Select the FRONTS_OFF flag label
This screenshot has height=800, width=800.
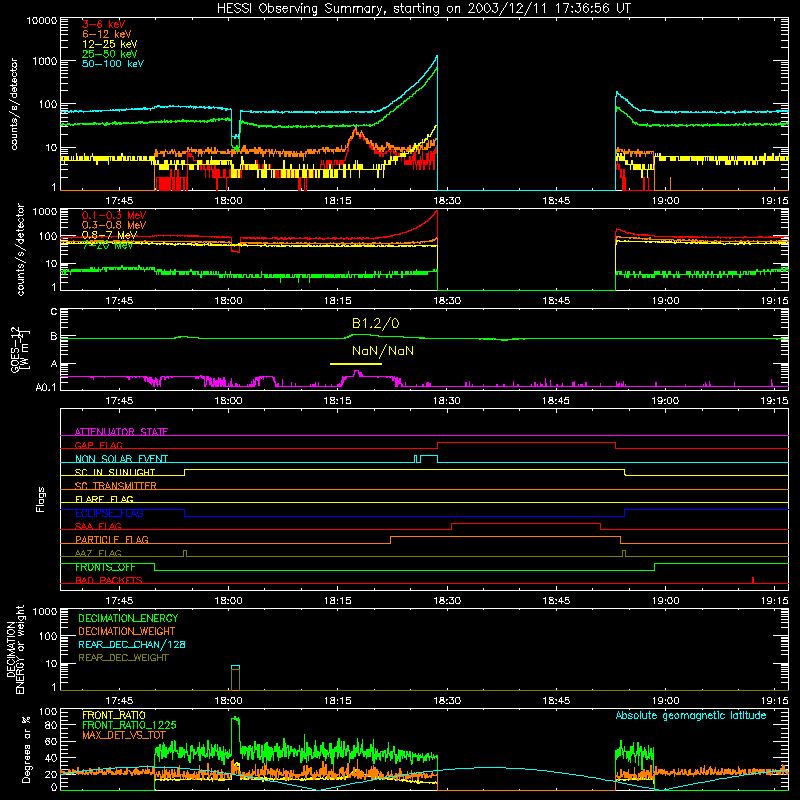(105, 567)
